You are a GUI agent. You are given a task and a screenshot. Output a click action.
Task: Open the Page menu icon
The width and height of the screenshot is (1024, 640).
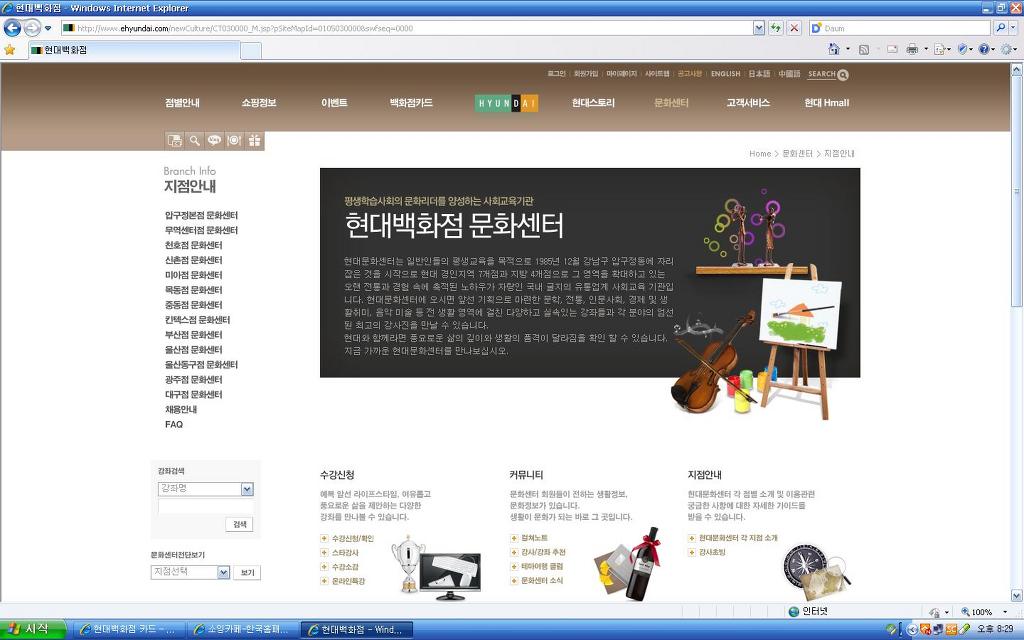942,50
